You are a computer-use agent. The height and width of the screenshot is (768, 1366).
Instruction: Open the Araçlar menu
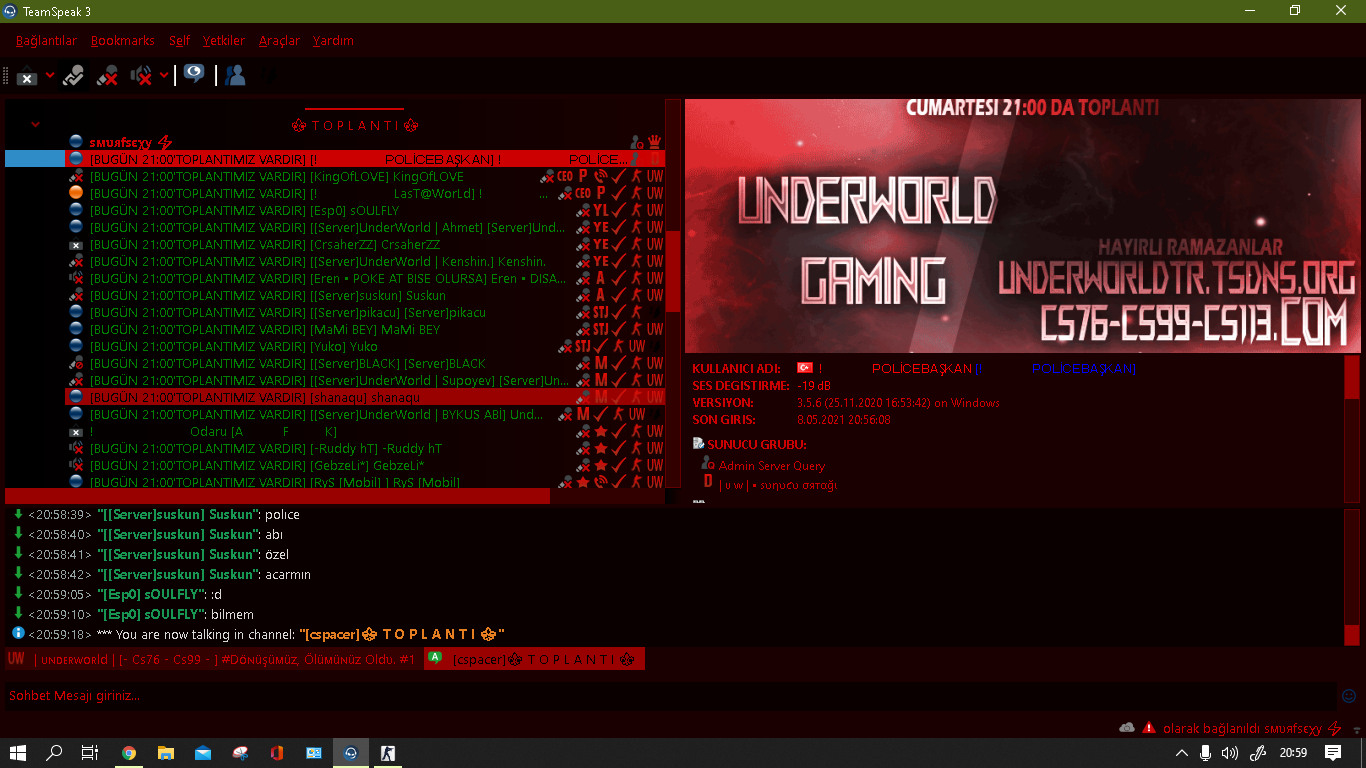pos(279,41)
